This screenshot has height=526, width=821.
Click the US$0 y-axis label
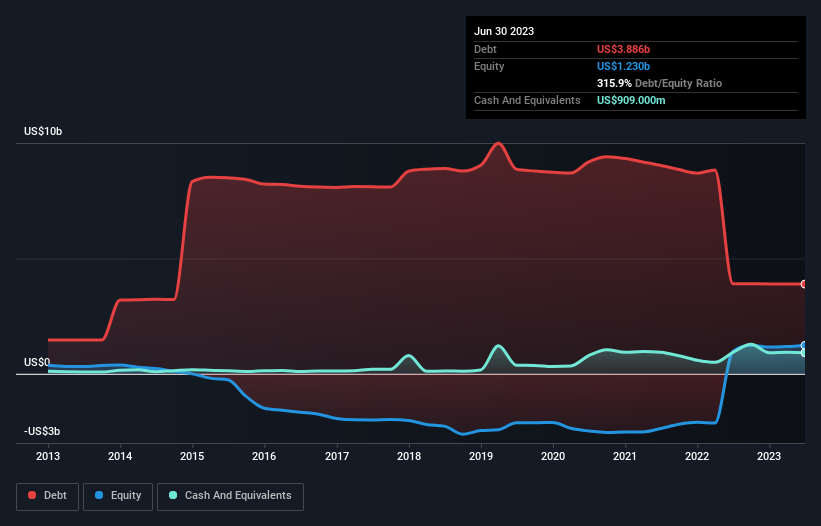click(x=37, y=362)
